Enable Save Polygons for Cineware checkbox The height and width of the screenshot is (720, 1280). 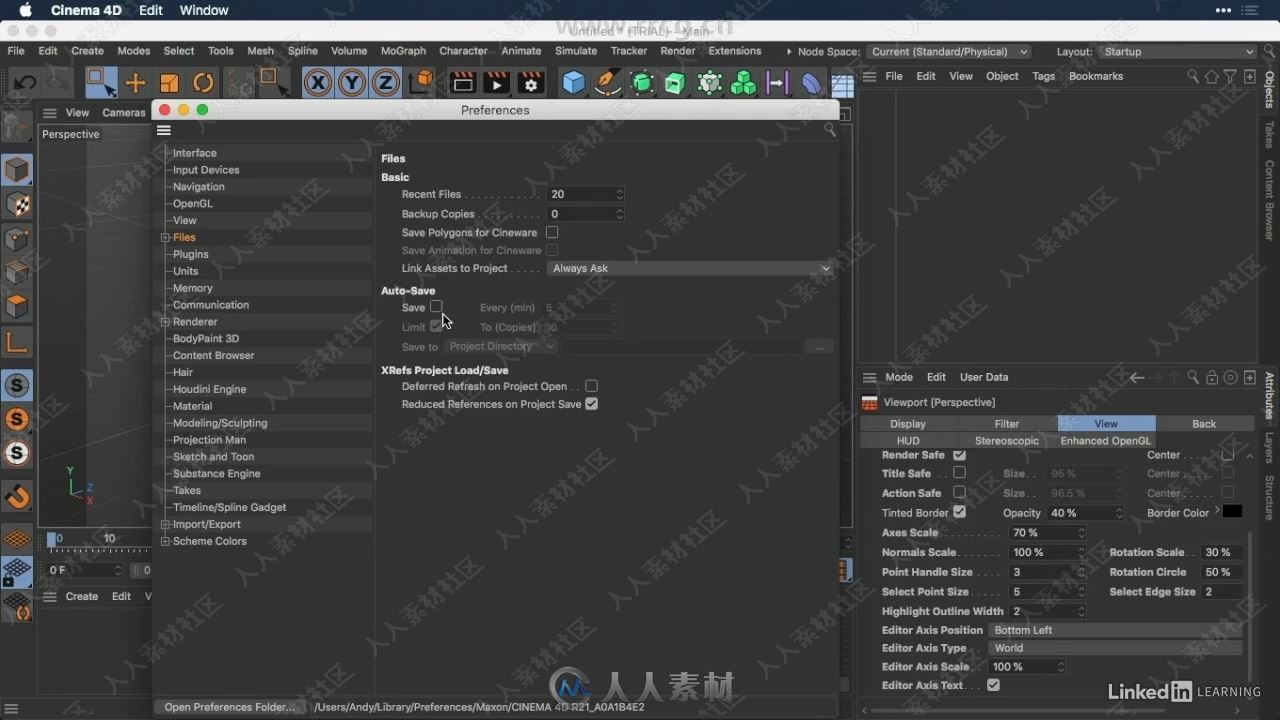tap(552, 232)
